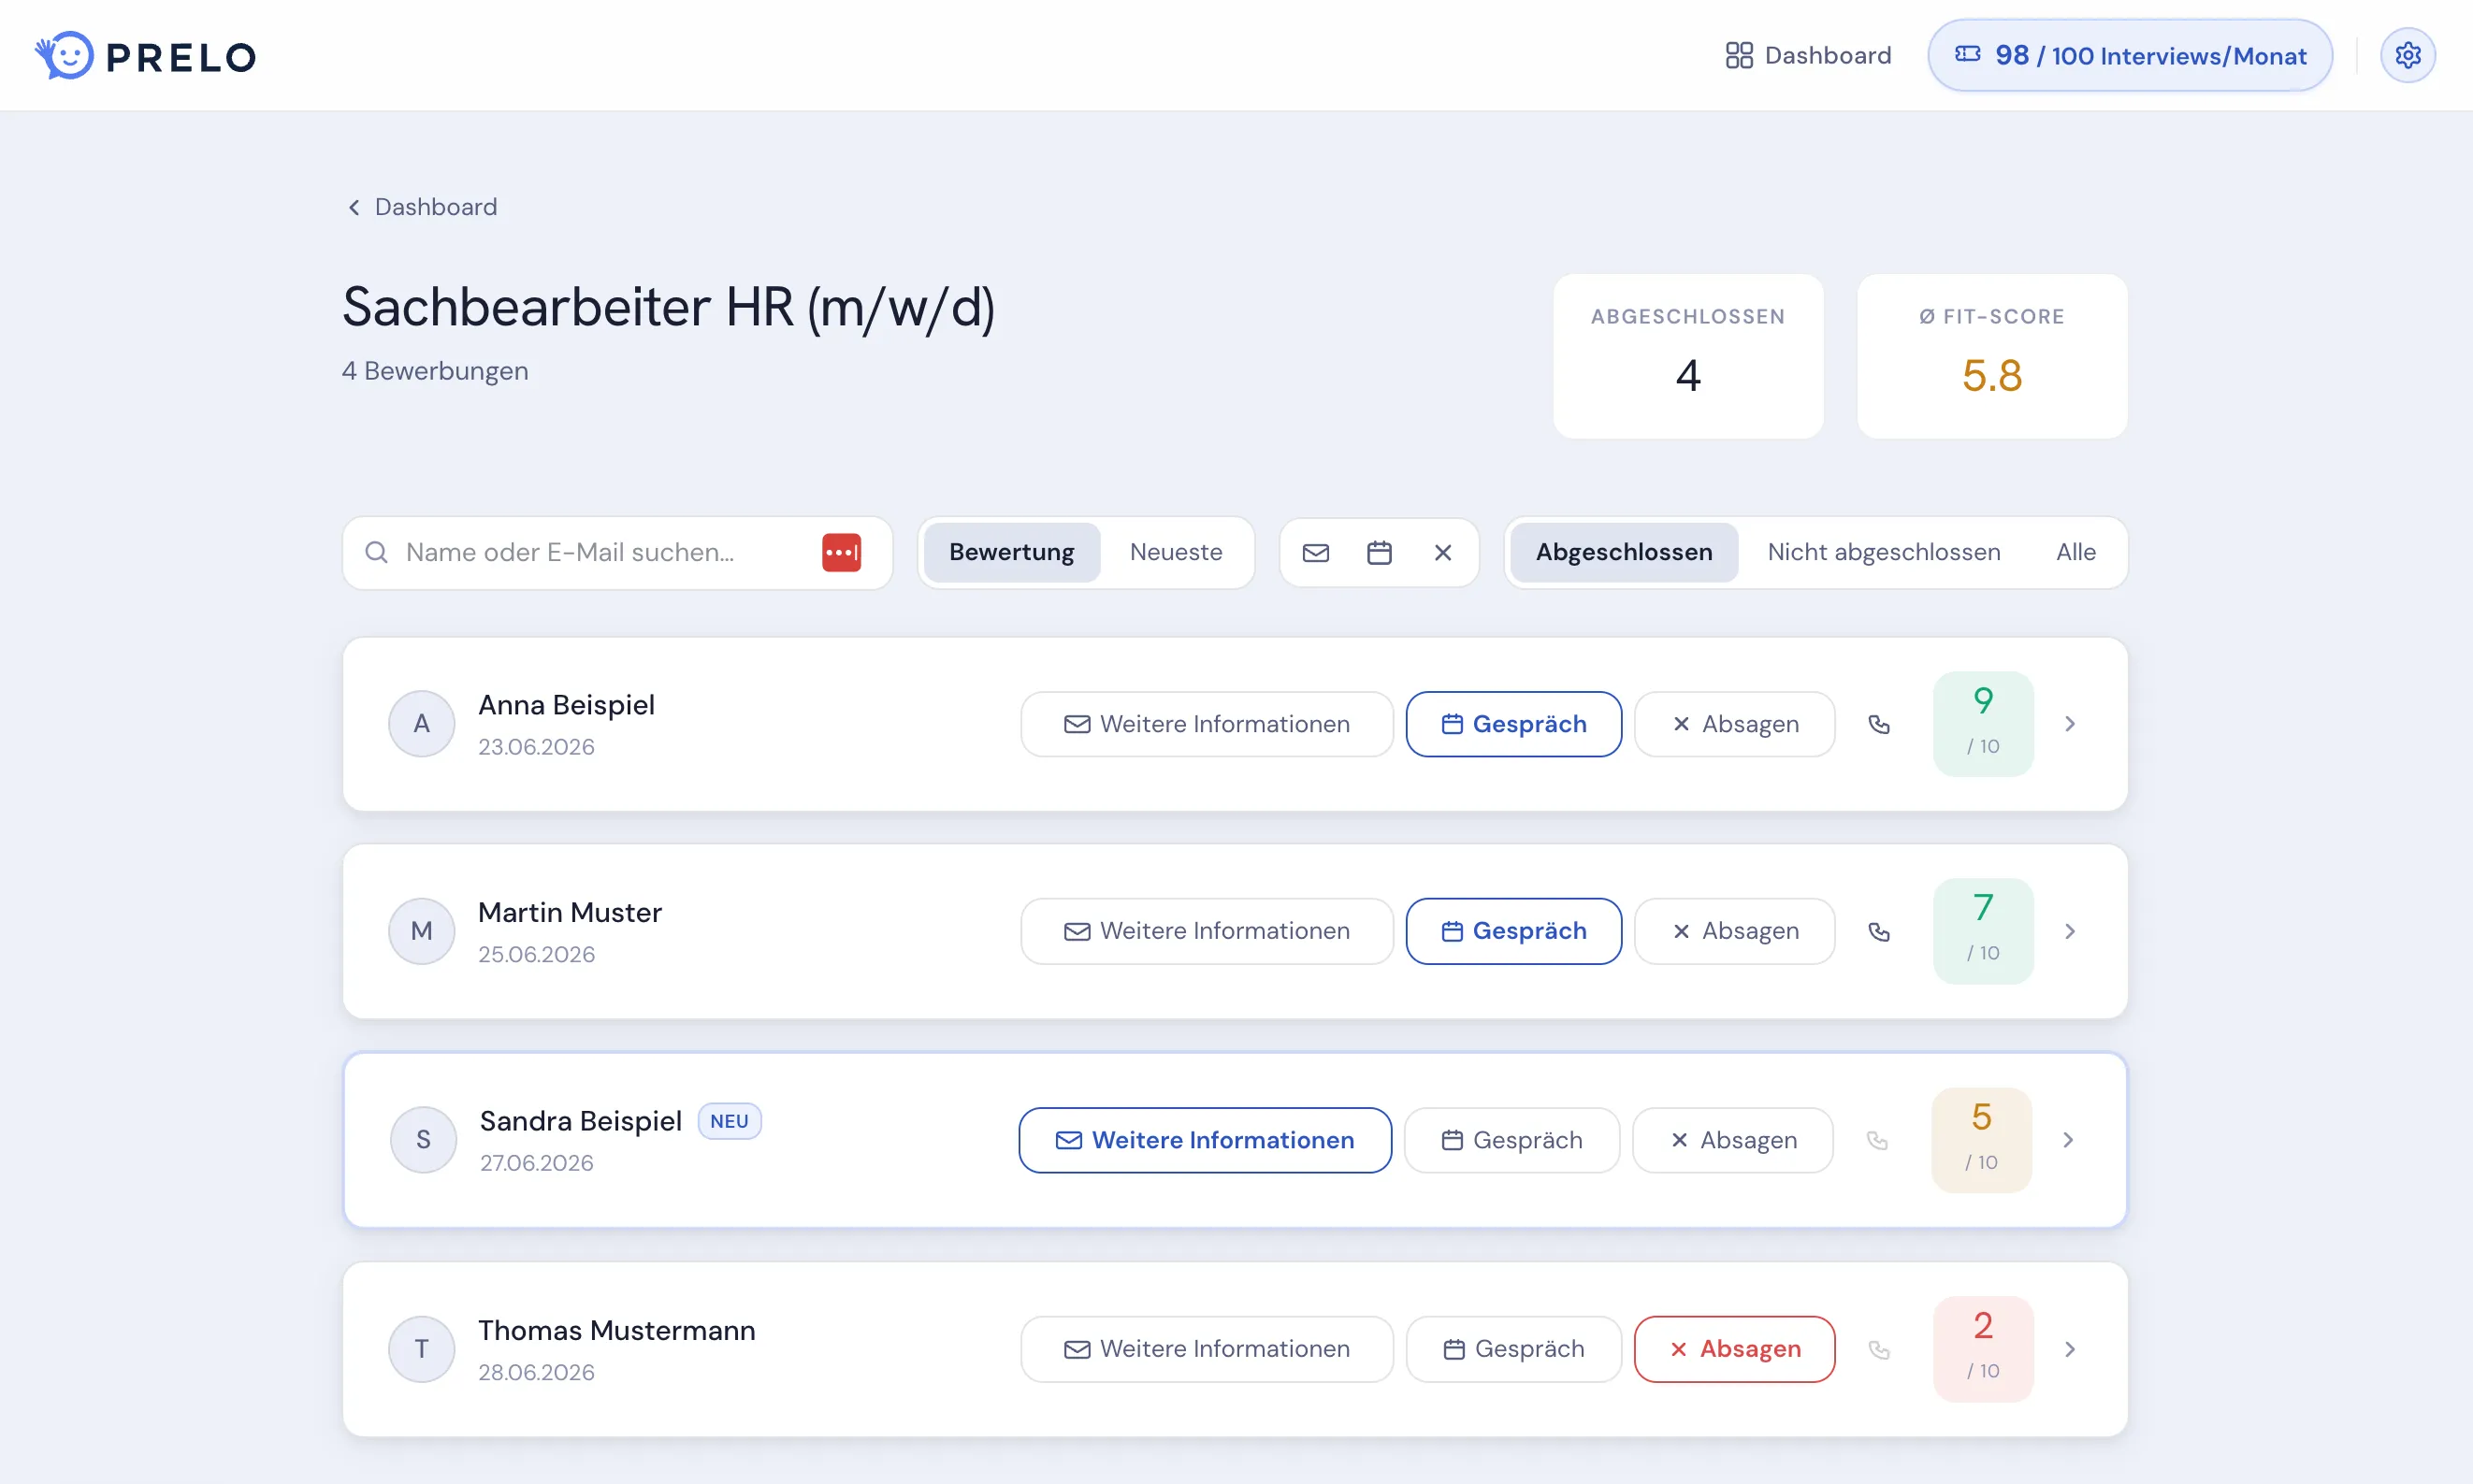Click Absagen for Thomas Mustermann
Viewport: 2473px width, 1484px height.
click(x=1735, y=1349)
